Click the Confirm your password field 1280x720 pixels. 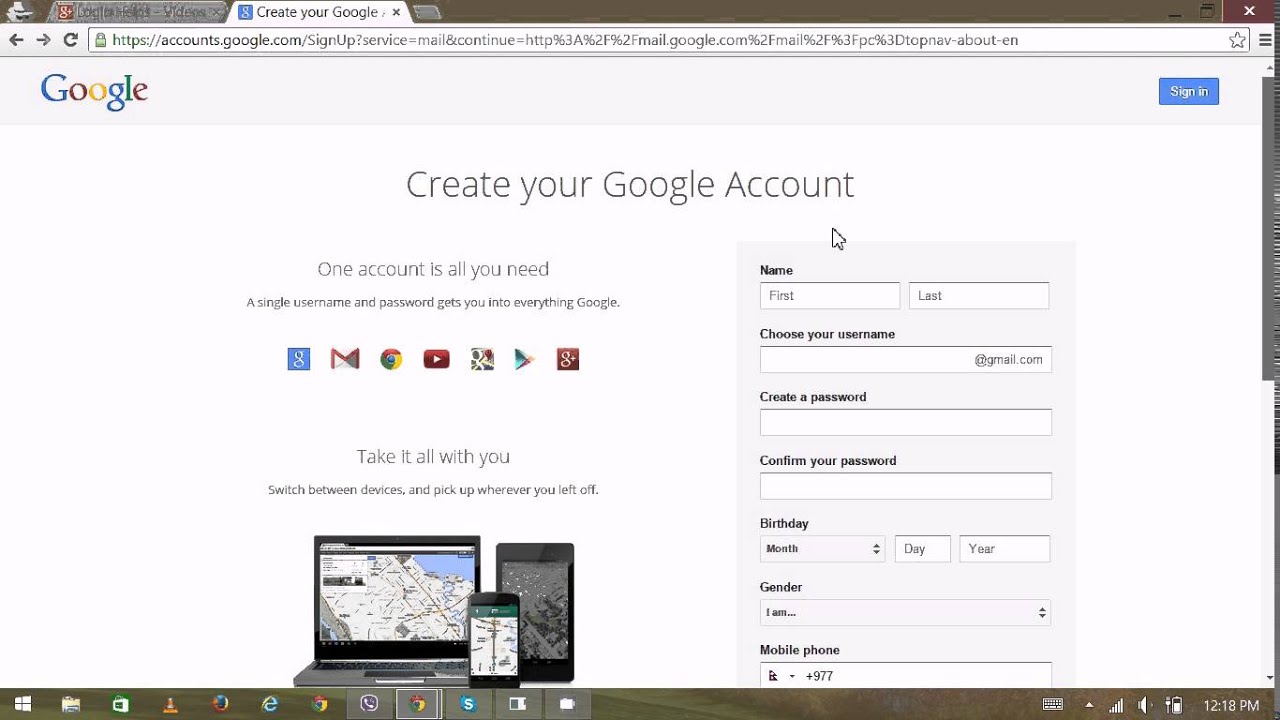click(905, 486)
